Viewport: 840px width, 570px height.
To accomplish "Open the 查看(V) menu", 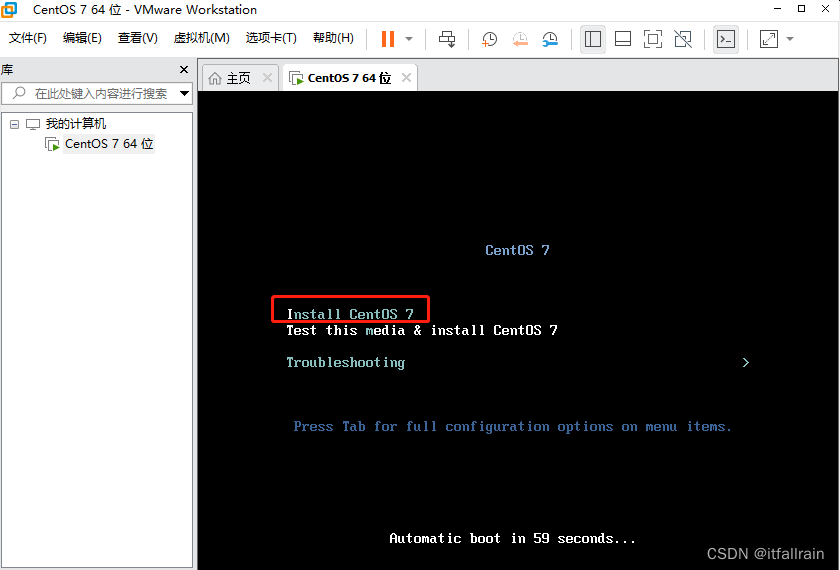I will (x=138, y=38).
